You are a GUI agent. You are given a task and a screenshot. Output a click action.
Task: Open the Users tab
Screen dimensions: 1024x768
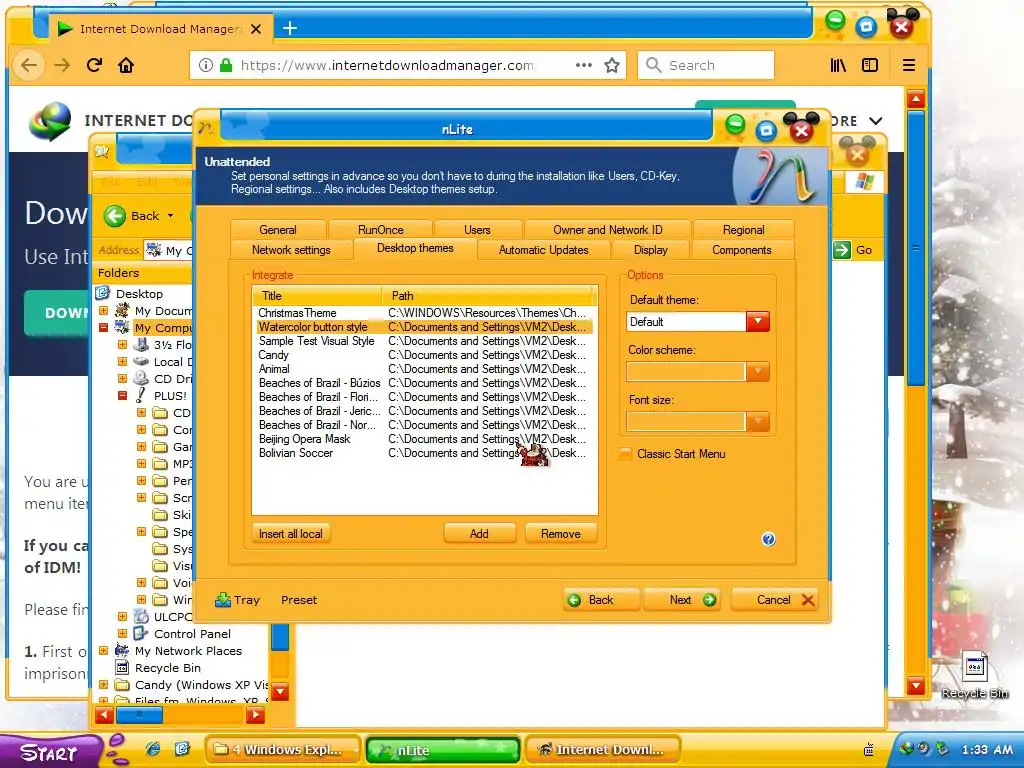pos(477,229)
